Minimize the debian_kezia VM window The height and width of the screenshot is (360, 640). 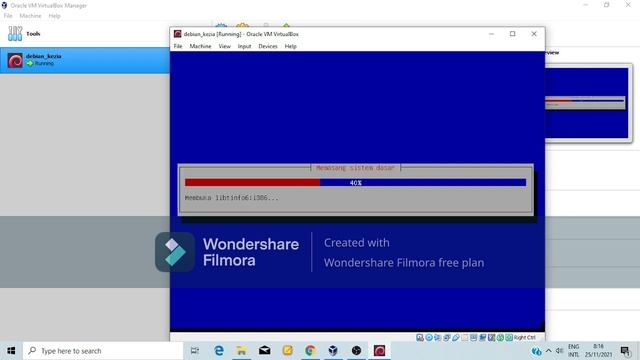491,34
